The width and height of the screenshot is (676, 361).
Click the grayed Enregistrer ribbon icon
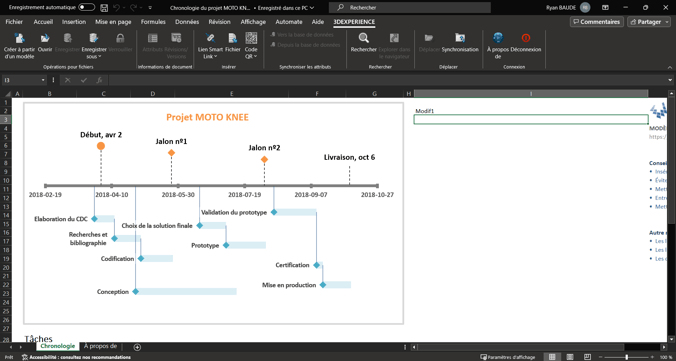(68, 38)
